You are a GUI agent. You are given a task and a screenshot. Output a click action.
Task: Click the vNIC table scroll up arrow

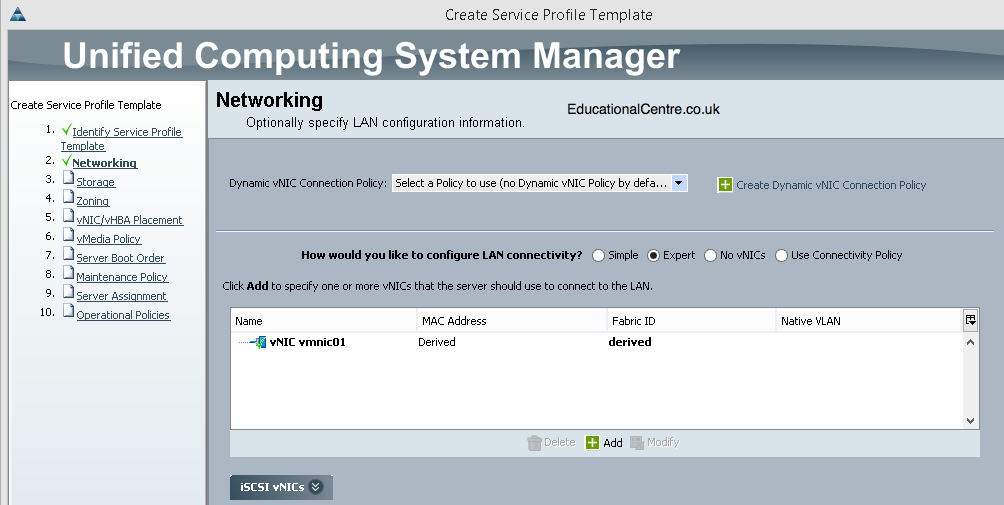(x=971, y=342)
